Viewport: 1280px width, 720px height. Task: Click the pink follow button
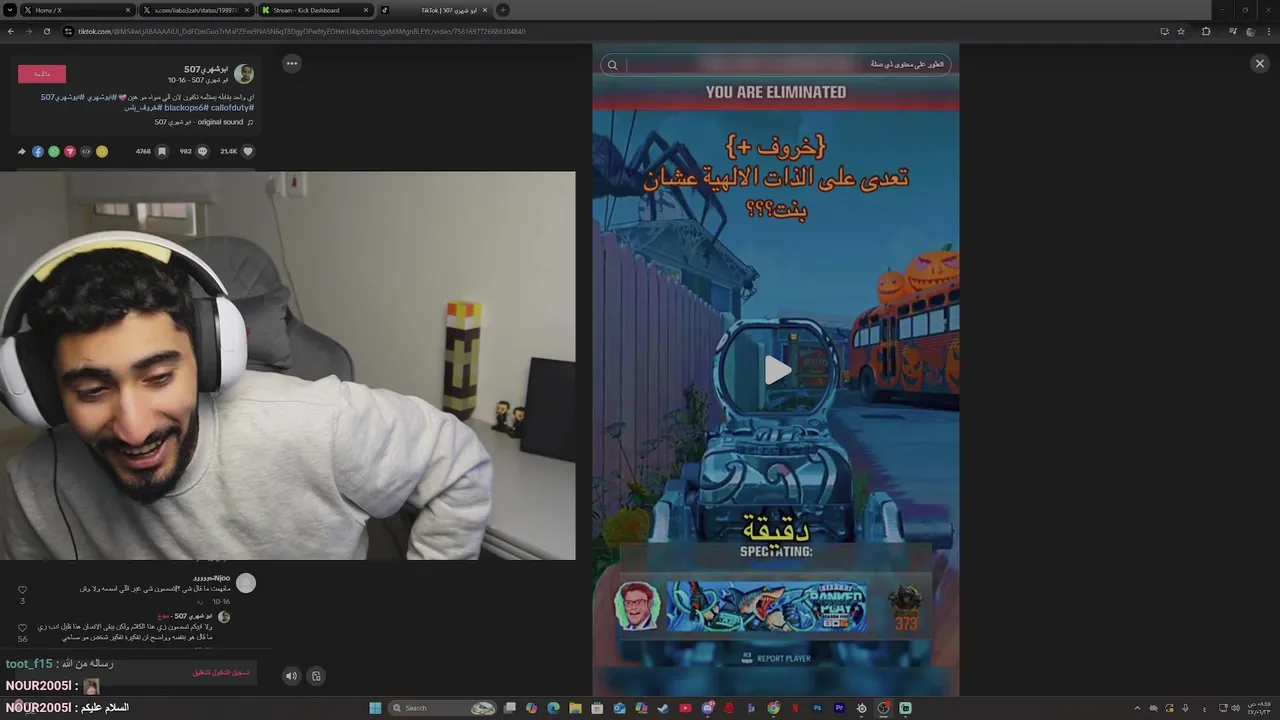pyautogui.click(x=42, y=73)
